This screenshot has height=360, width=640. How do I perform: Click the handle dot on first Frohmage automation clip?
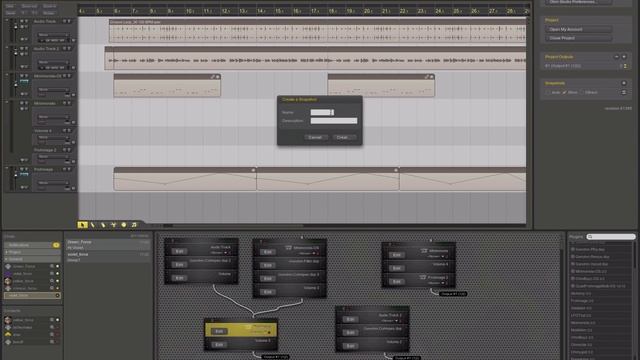click(253, 170)
